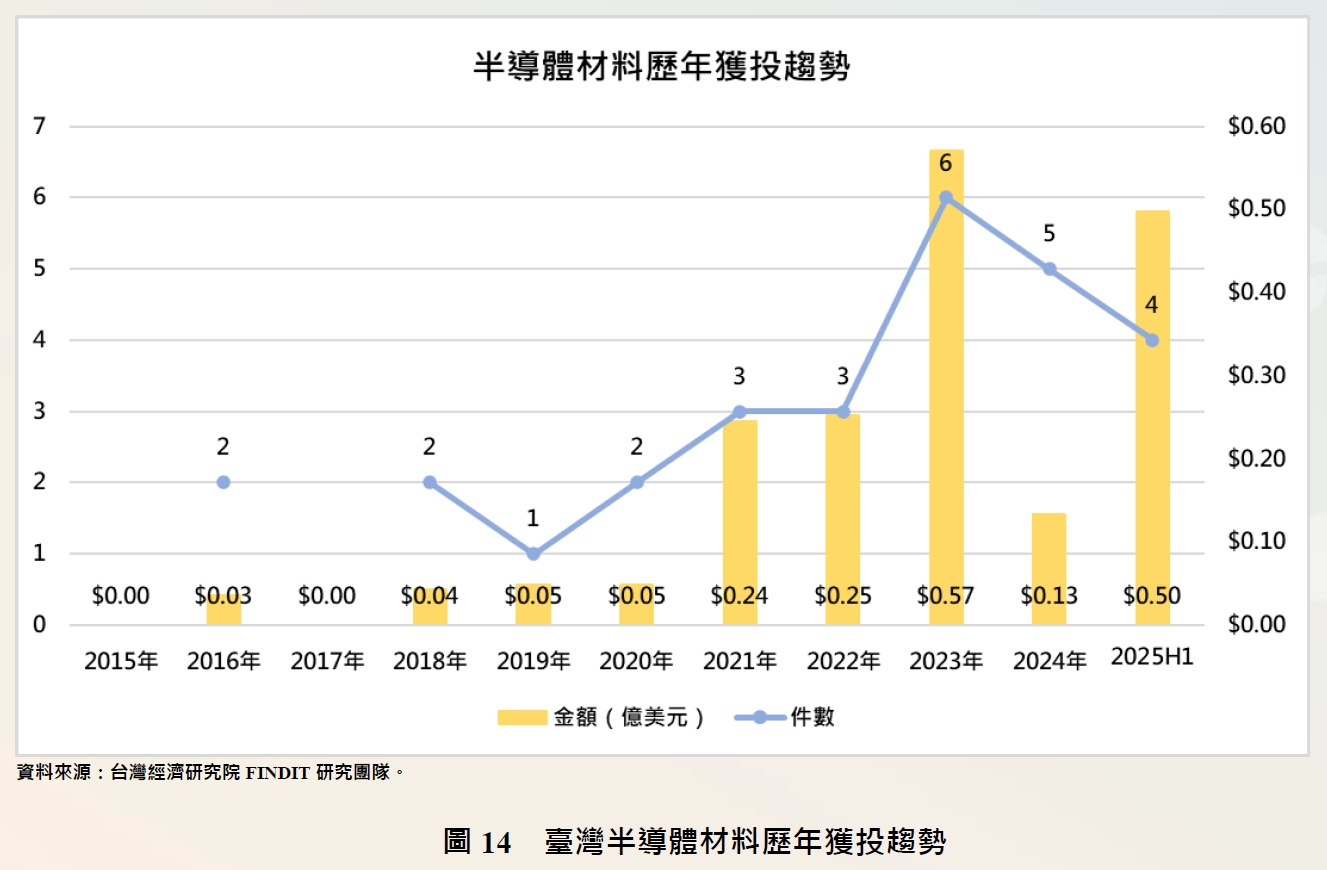Select the isolated 2016年 data point
Screen dimensions: 1327x870
(x=224, y=482)
